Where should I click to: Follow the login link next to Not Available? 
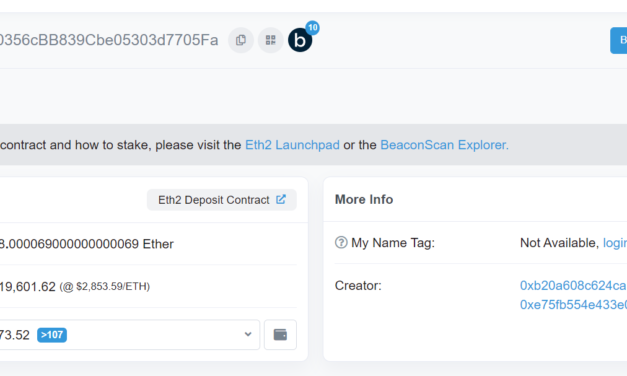point(615,243)
